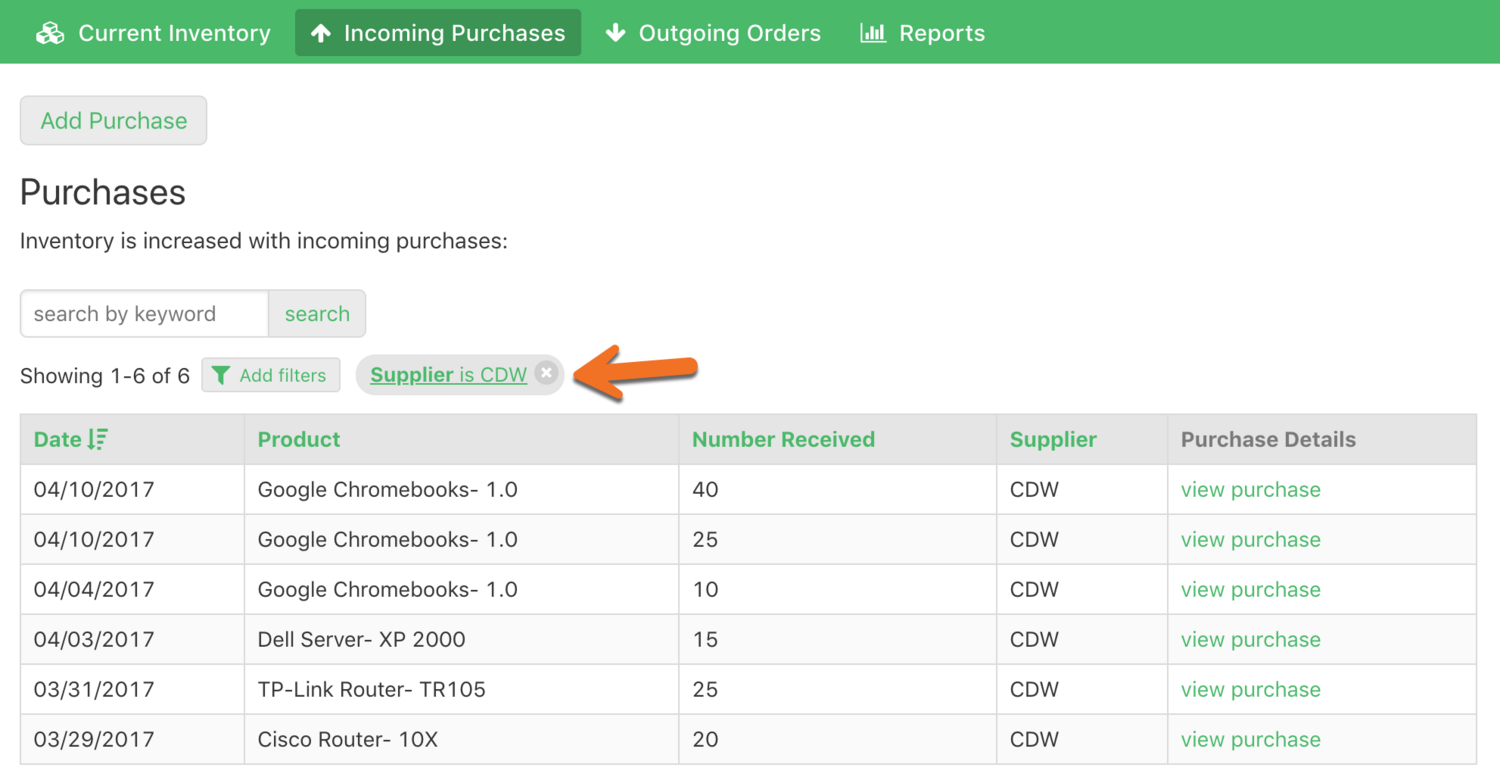Open the Reports tab
Image resolution: width=1500 pixels, height=780 pixels.
tap(922, 33)
